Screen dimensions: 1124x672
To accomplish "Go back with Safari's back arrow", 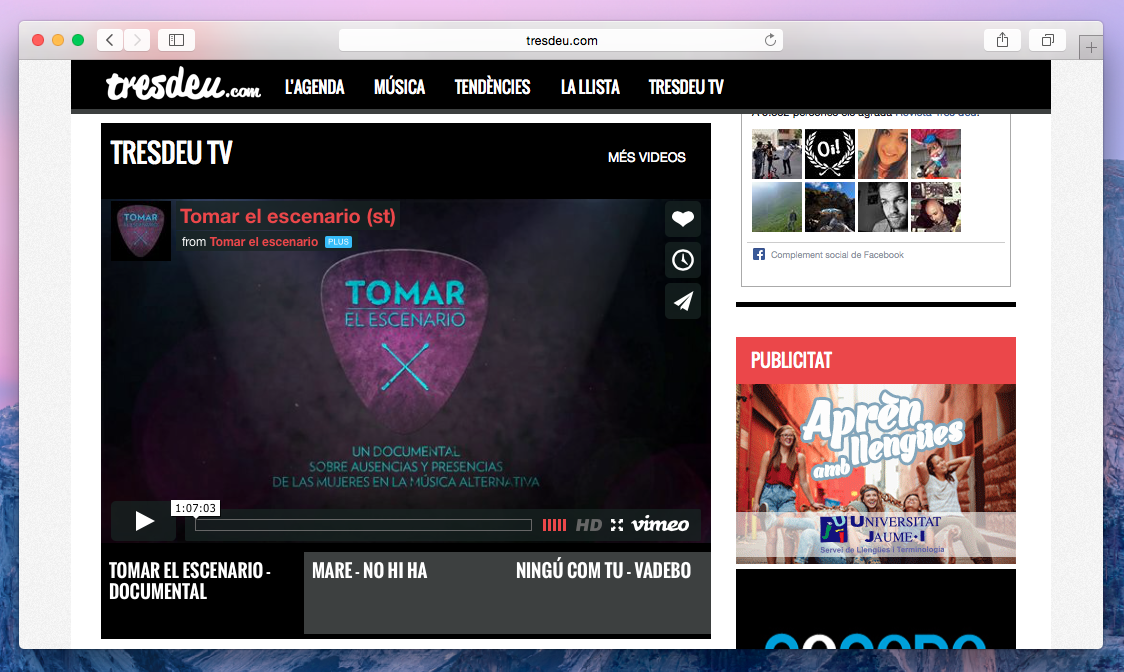I will click(x=110, y=40).
